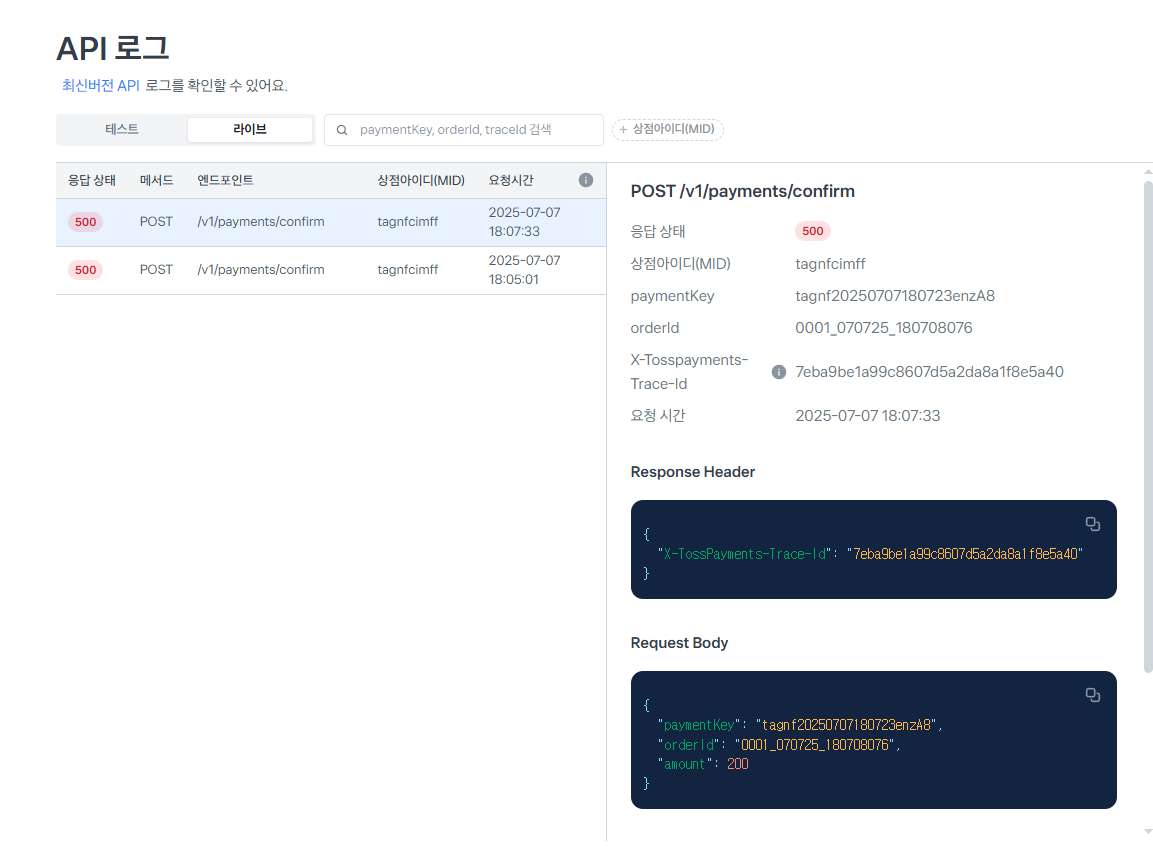The width and height of the screenshot is (1153, 849).
Task: Click the detail 요청 시간 value 2025-07-07 18:07:33
Action: click(868, 416)
